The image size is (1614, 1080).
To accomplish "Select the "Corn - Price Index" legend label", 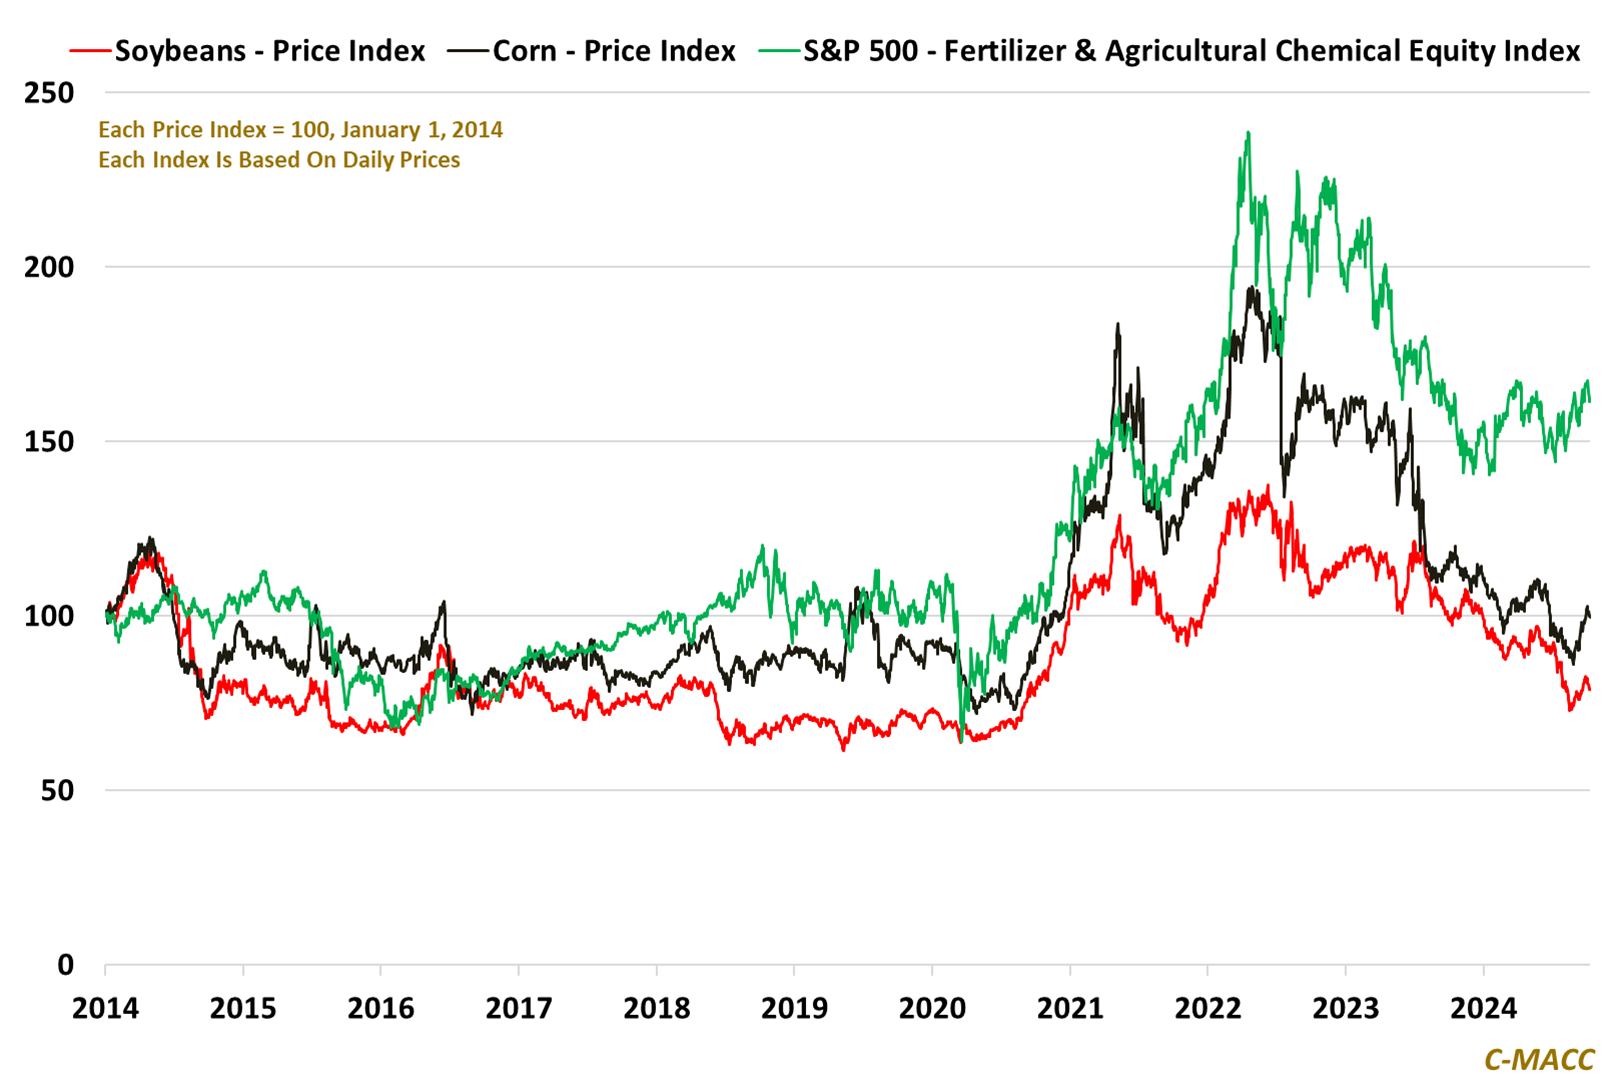I will click(x=614, y=51).
